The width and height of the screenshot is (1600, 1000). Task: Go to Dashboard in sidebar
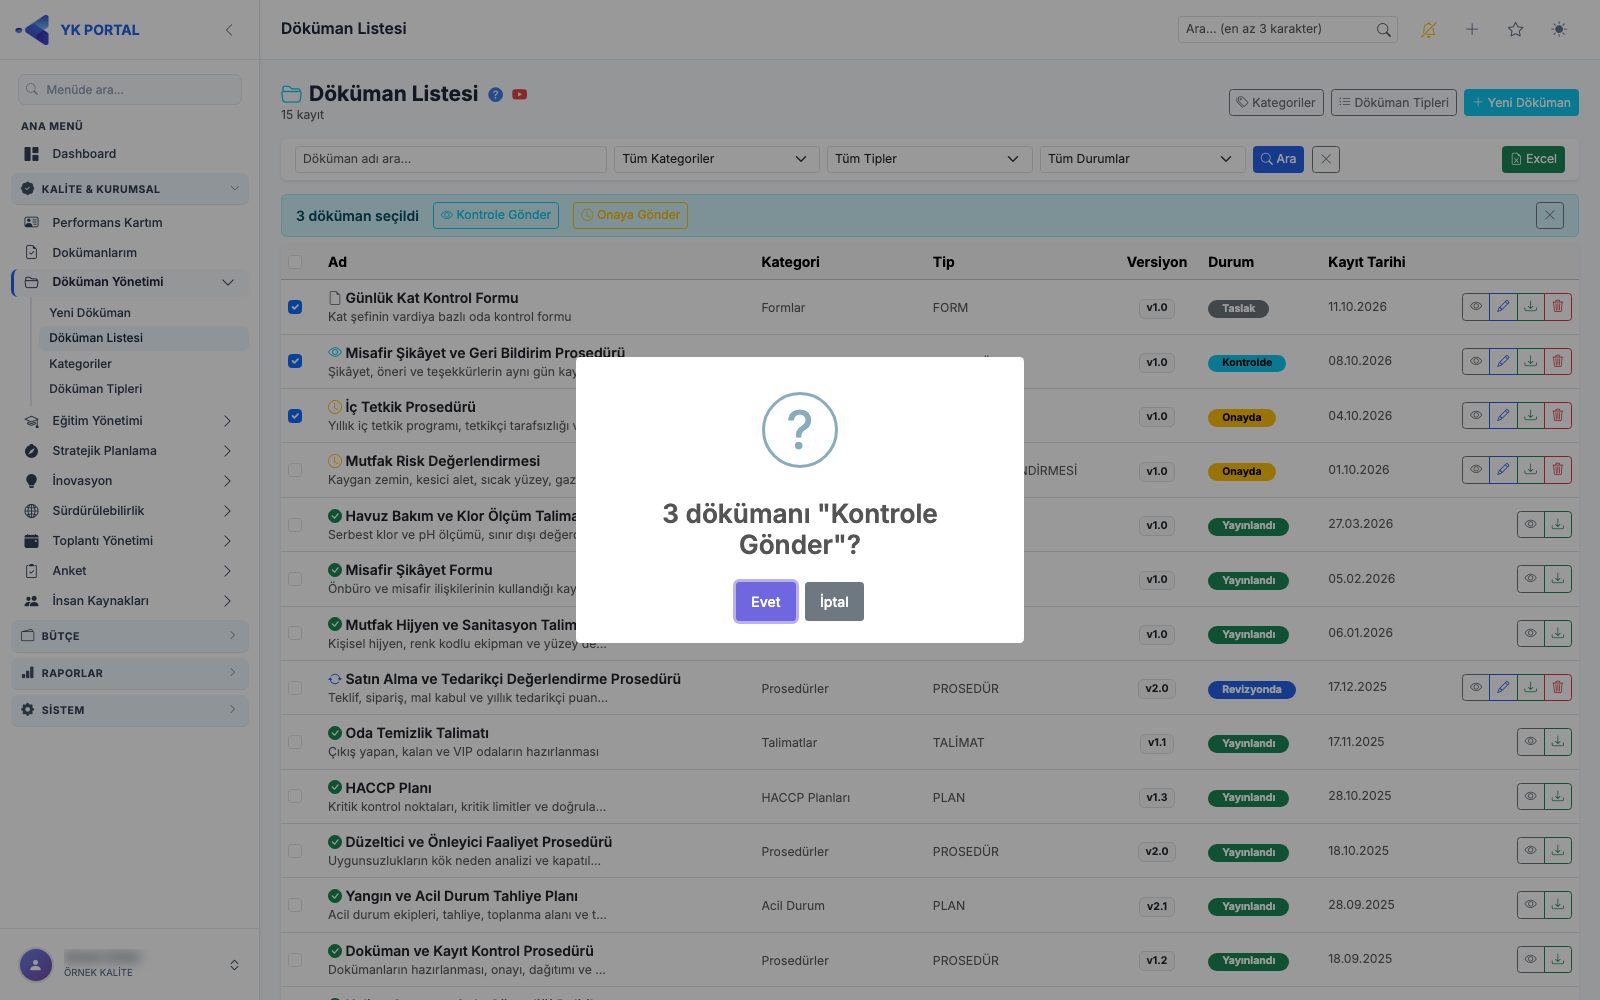(130, 154)
